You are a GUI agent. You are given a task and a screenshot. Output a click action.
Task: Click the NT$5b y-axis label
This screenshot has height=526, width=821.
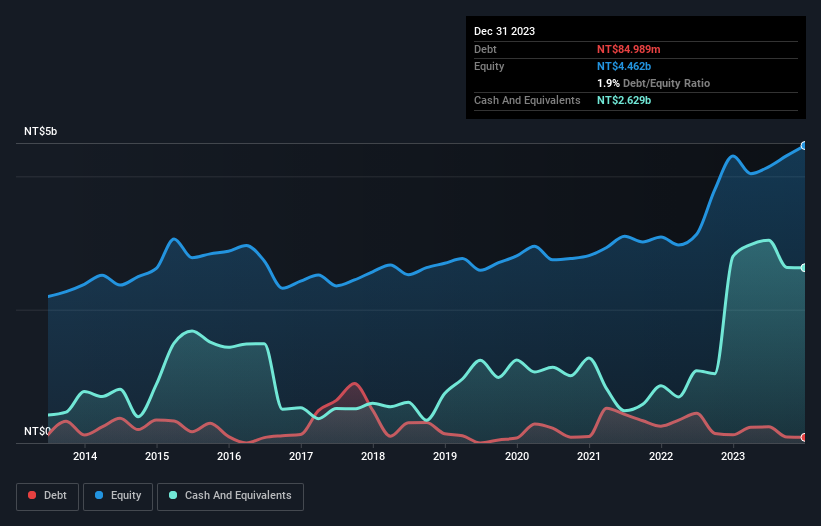40,131
